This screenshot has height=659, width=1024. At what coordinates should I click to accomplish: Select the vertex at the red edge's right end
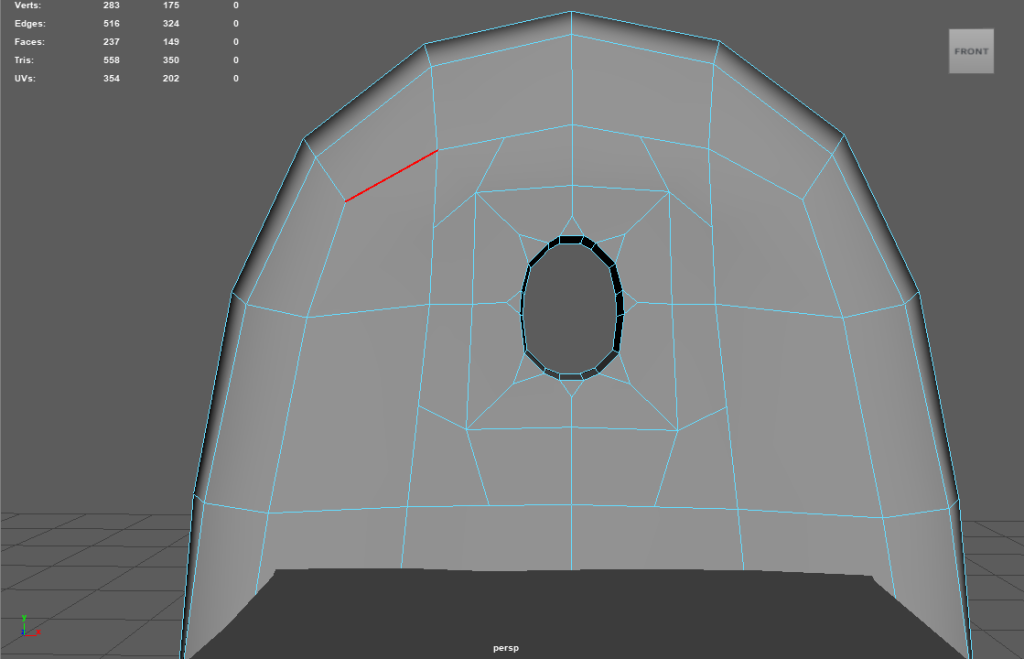[x=438, y=150]
